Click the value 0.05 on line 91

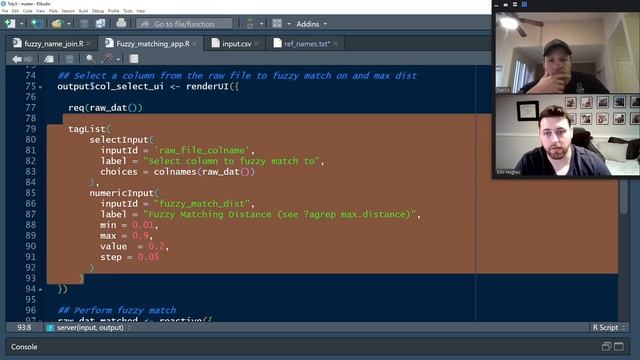tap(148, 257)
